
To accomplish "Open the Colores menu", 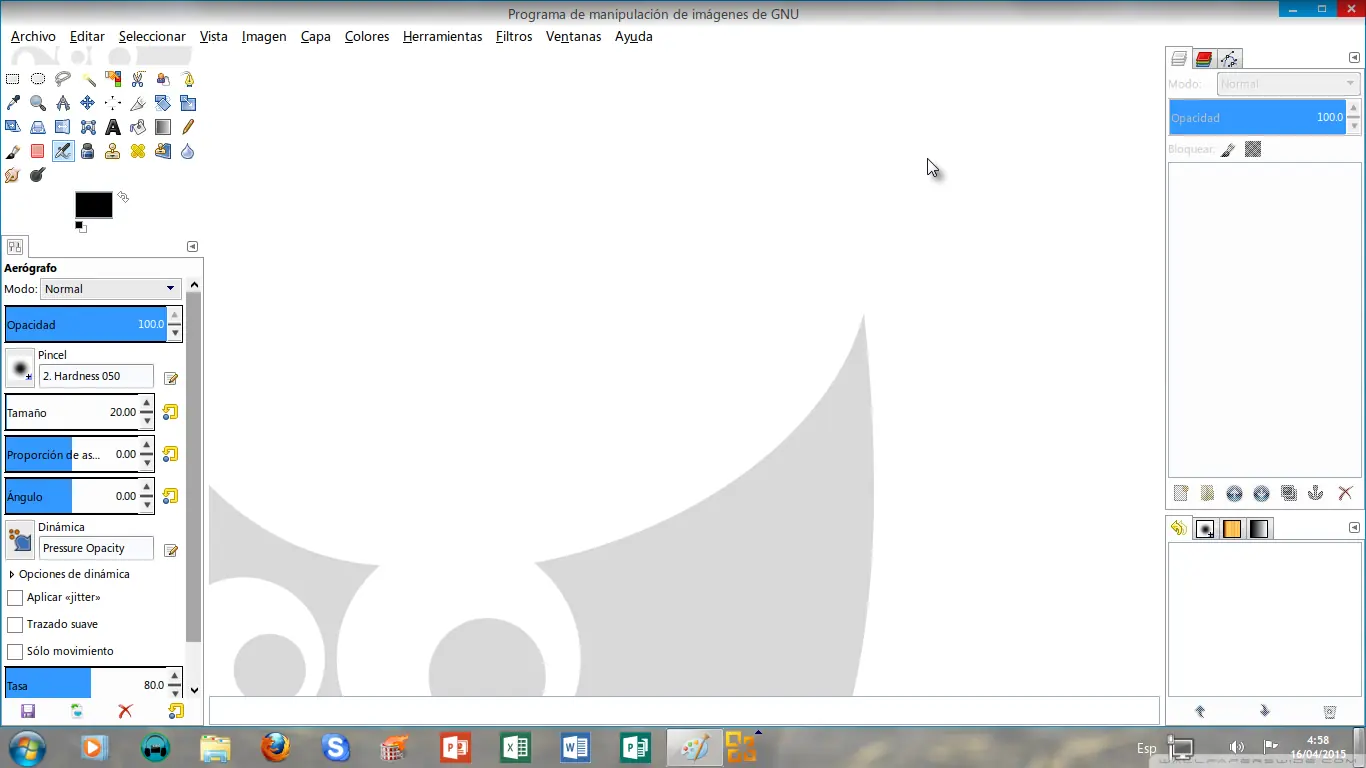I will pyautogui.click(x=367, y=36).
